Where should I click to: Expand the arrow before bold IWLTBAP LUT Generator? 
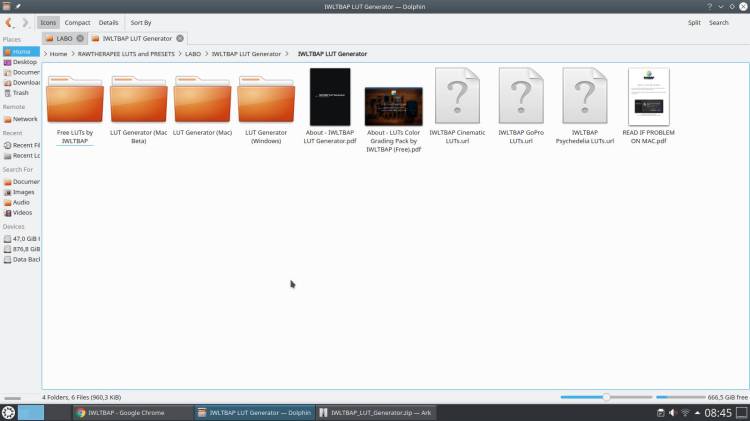[x=287, y=54]
